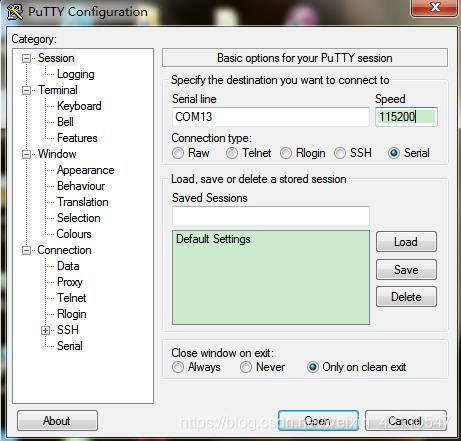Focus the Speed field showing 115200
461x441 pixels.
[x=406, y=117]
